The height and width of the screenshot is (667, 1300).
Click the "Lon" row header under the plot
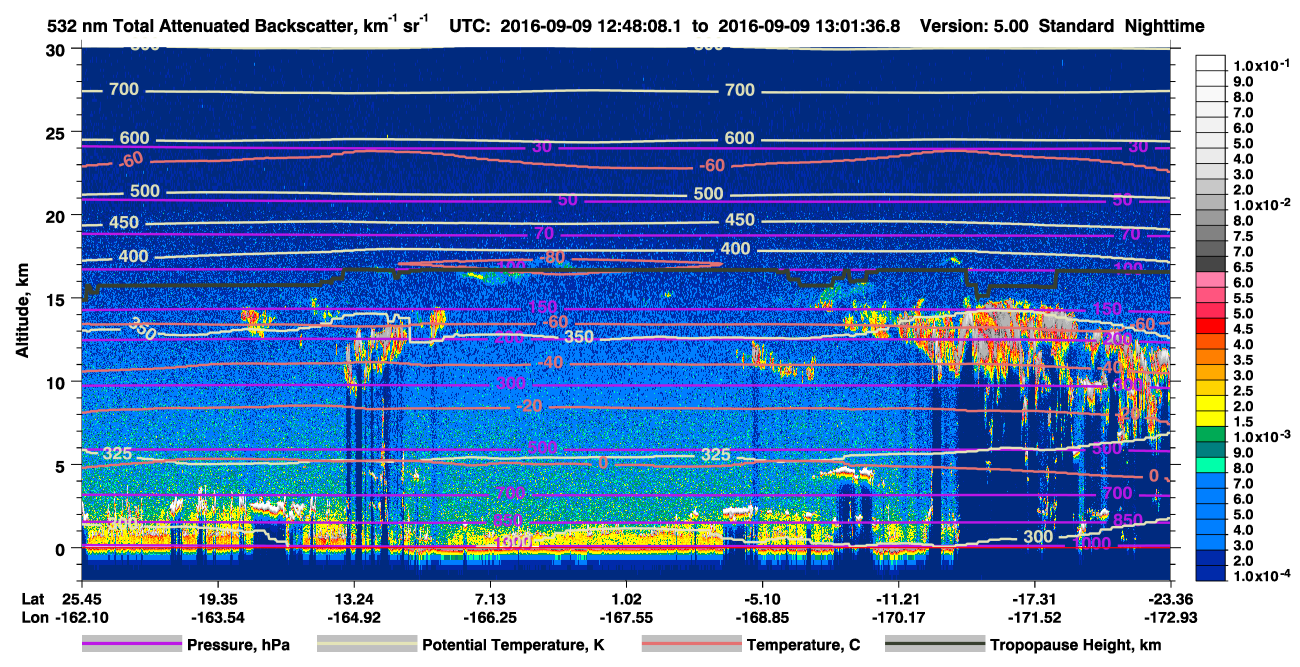click(33, 616)
